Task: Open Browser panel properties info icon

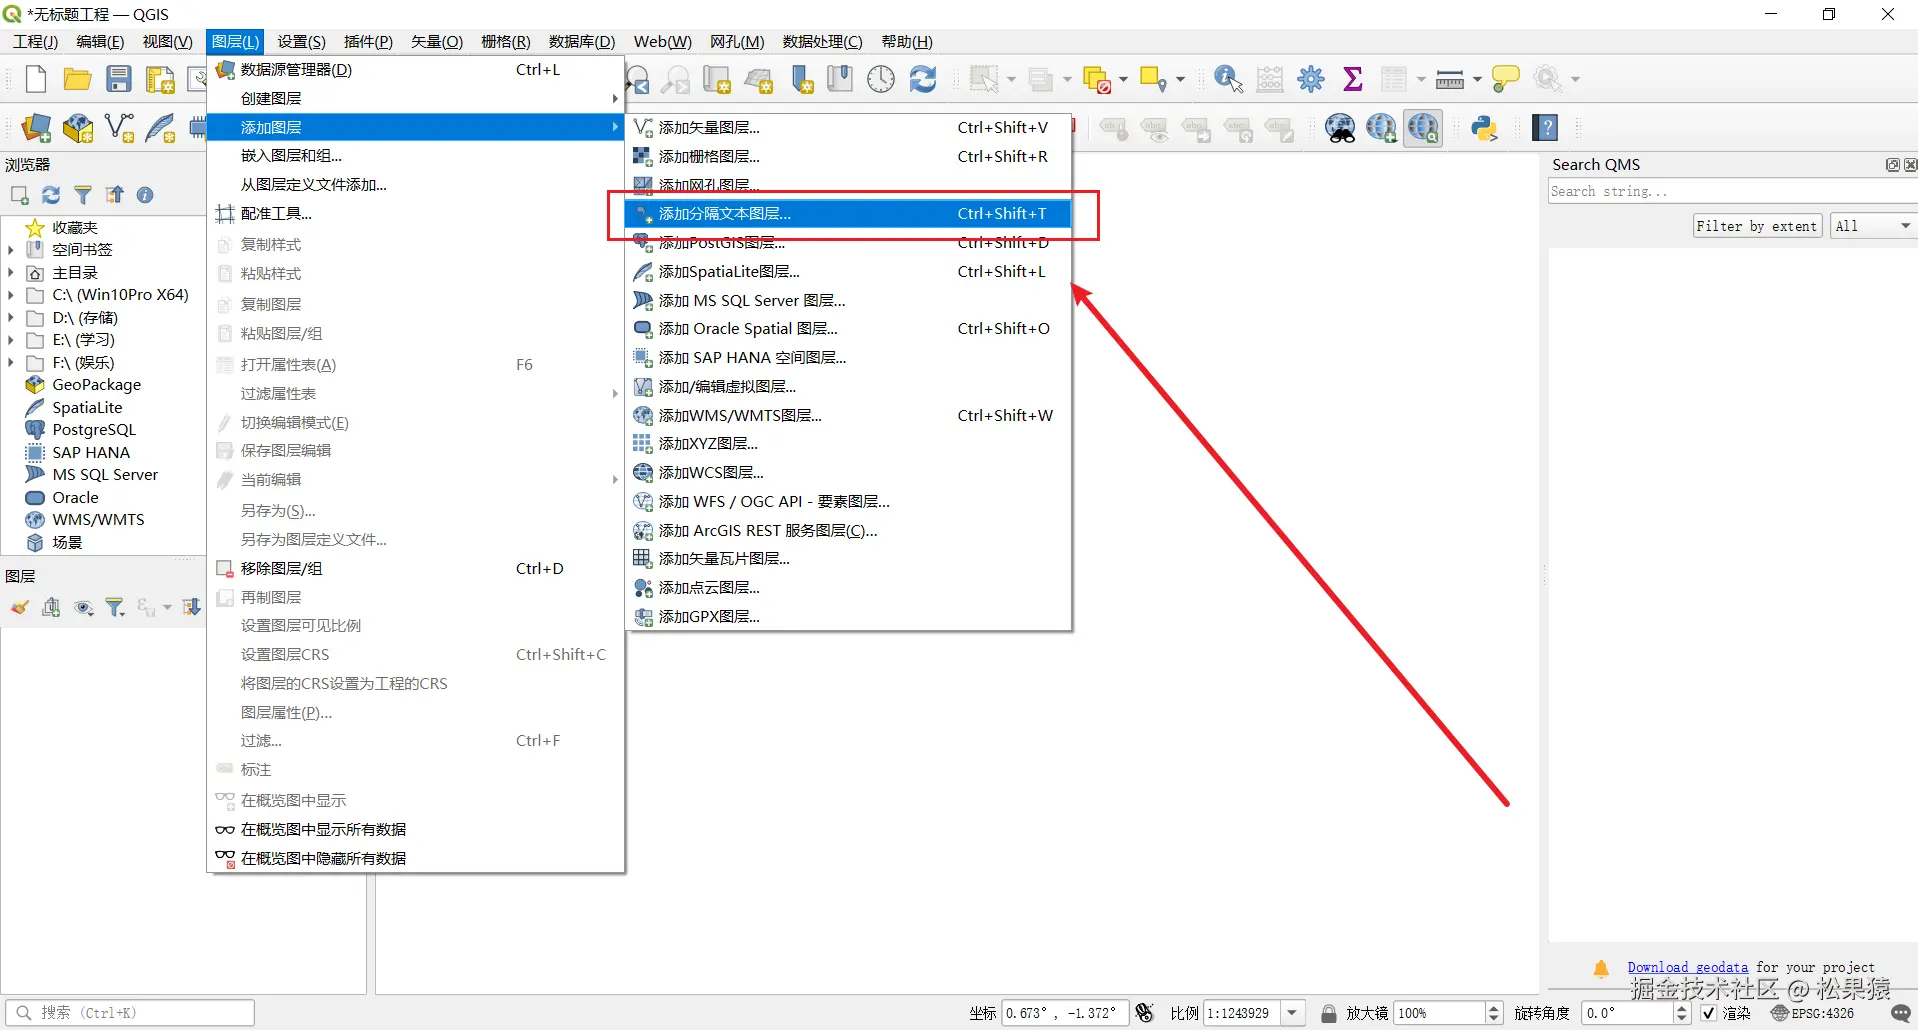Action: click(145, 195)
